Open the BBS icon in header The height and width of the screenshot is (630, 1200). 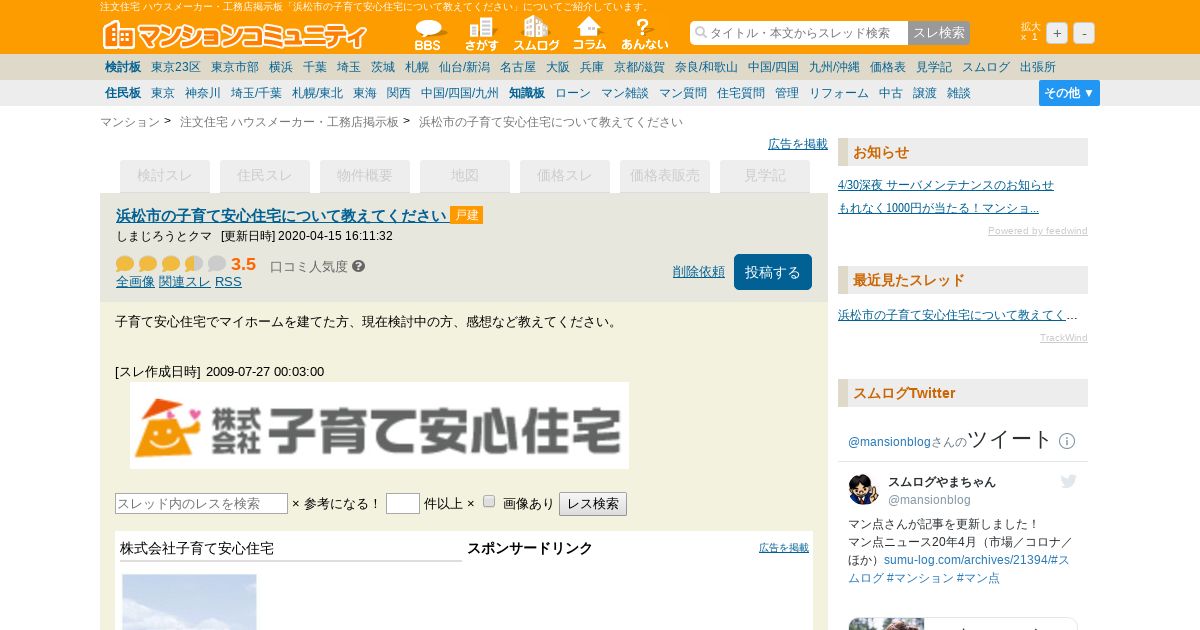point(428,34)
